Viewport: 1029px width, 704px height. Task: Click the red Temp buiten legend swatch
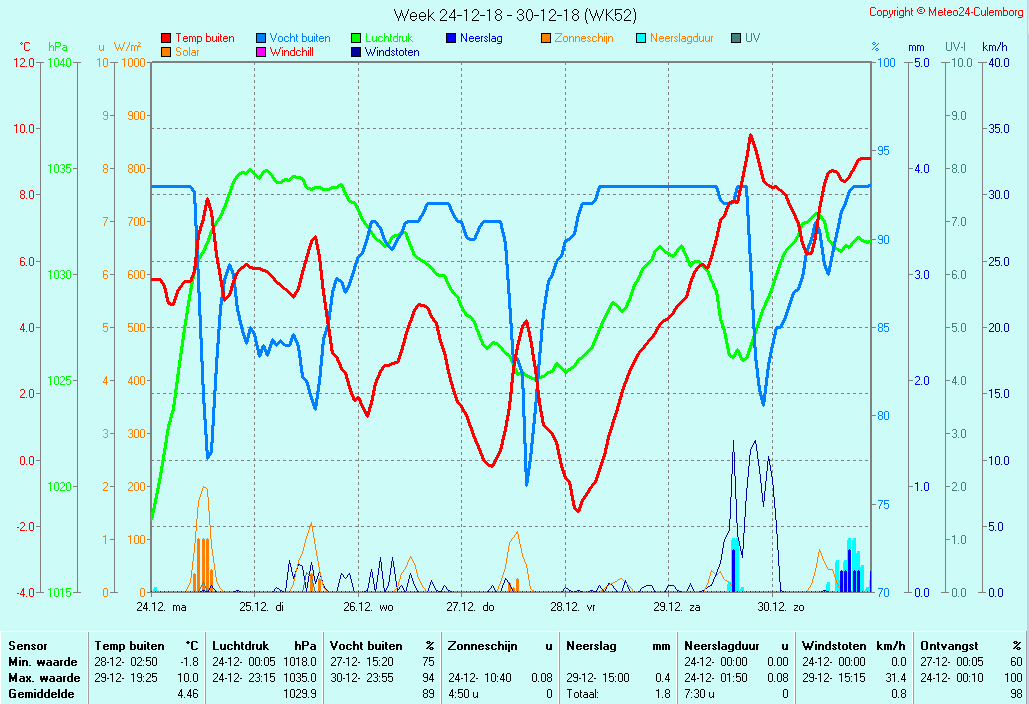pos(166,38)
